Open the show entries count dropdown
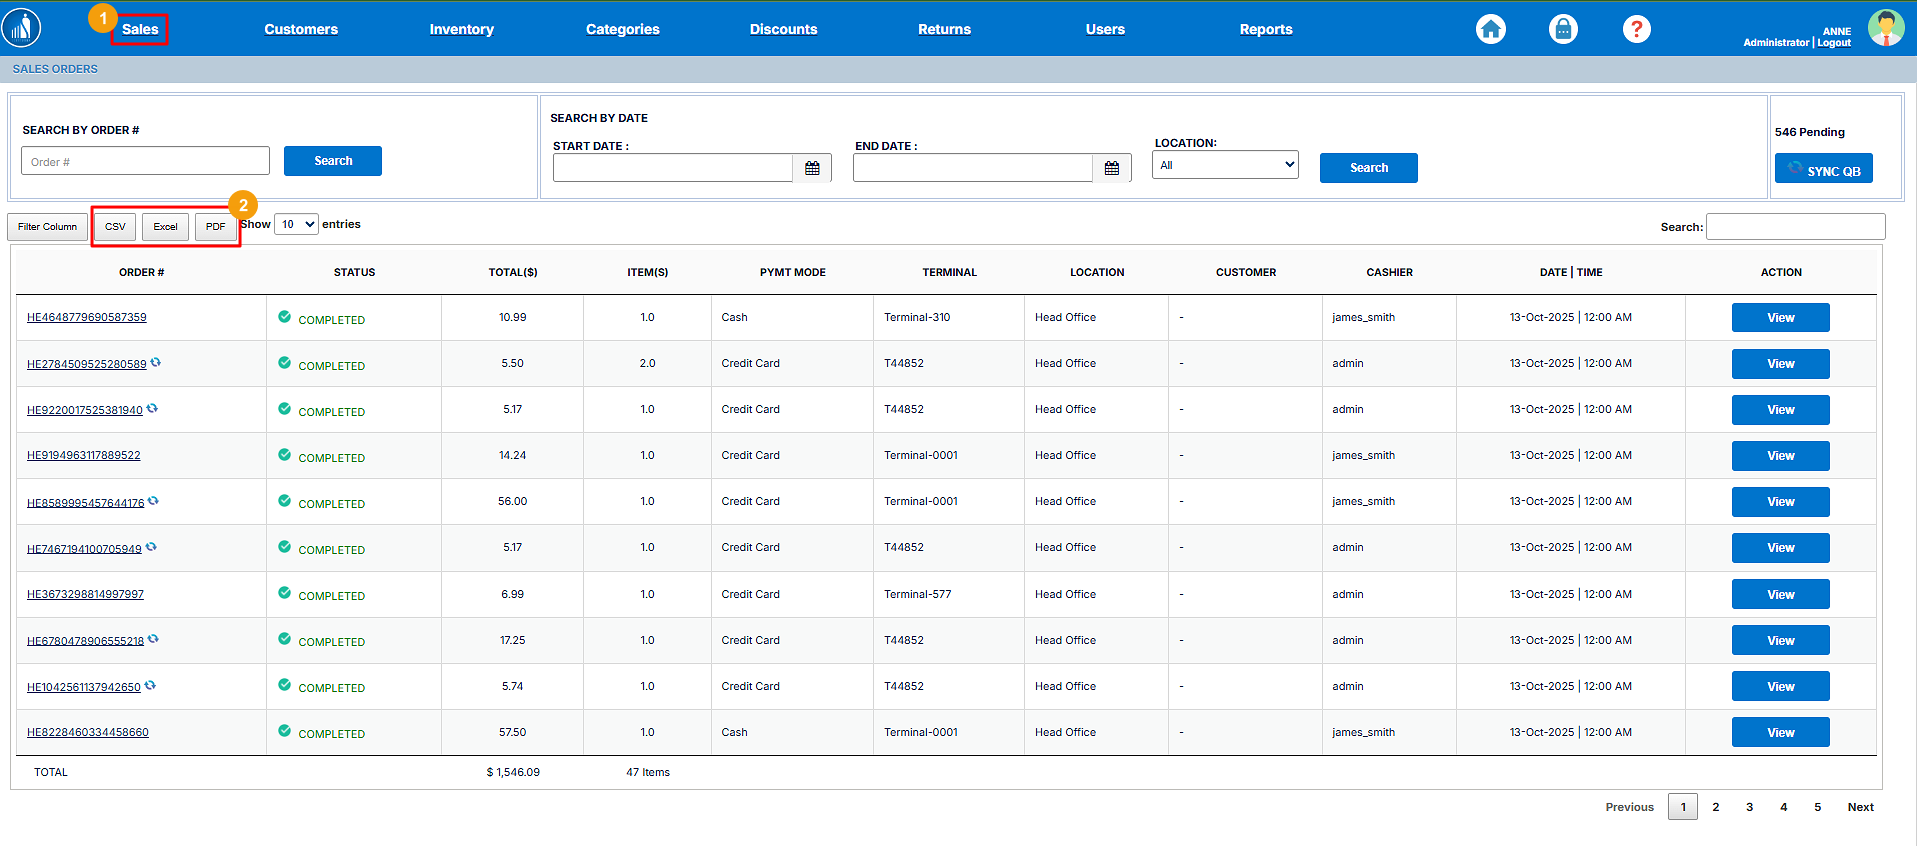The height and width of the screenshot is (846, 1917). tap(296, 224)
